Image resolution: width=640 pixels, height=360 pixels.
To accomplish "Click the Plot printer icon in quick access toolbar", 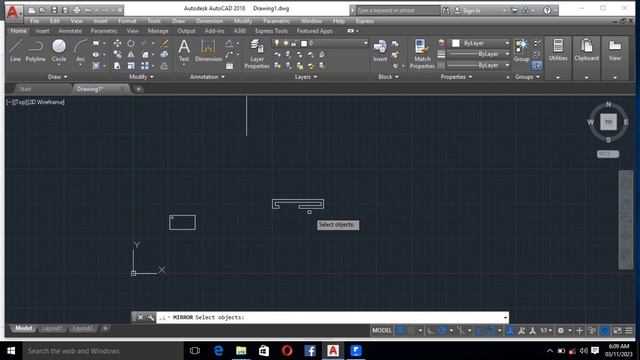I will (77, 10).
